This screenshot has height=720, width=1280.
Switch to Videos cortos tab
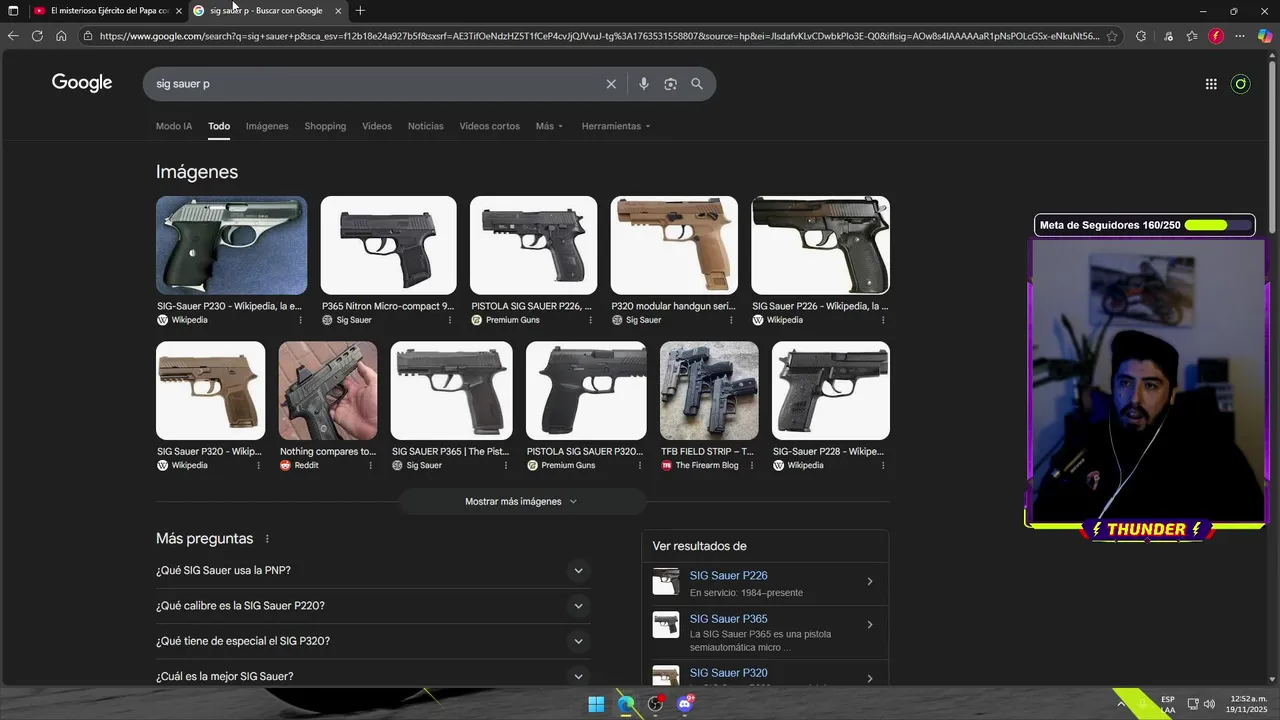(489, 126)
